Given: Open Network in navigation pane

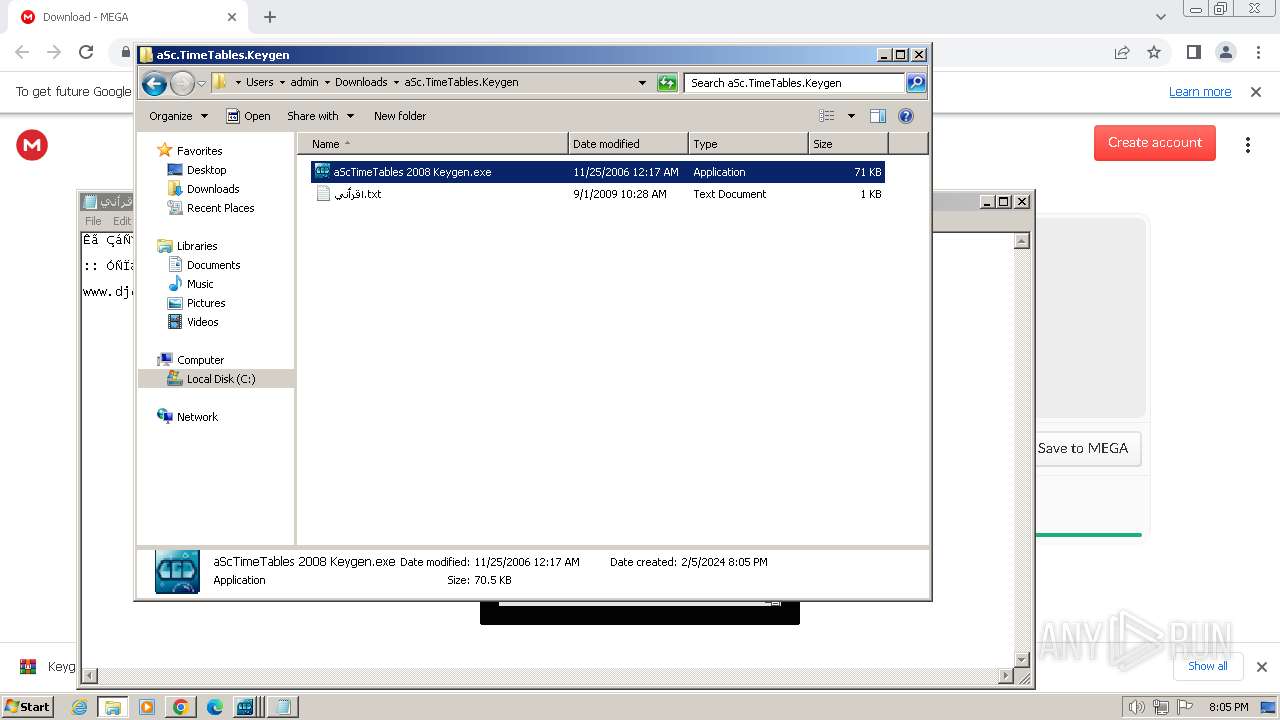Looking at the screenshot, I should [197, 417].
